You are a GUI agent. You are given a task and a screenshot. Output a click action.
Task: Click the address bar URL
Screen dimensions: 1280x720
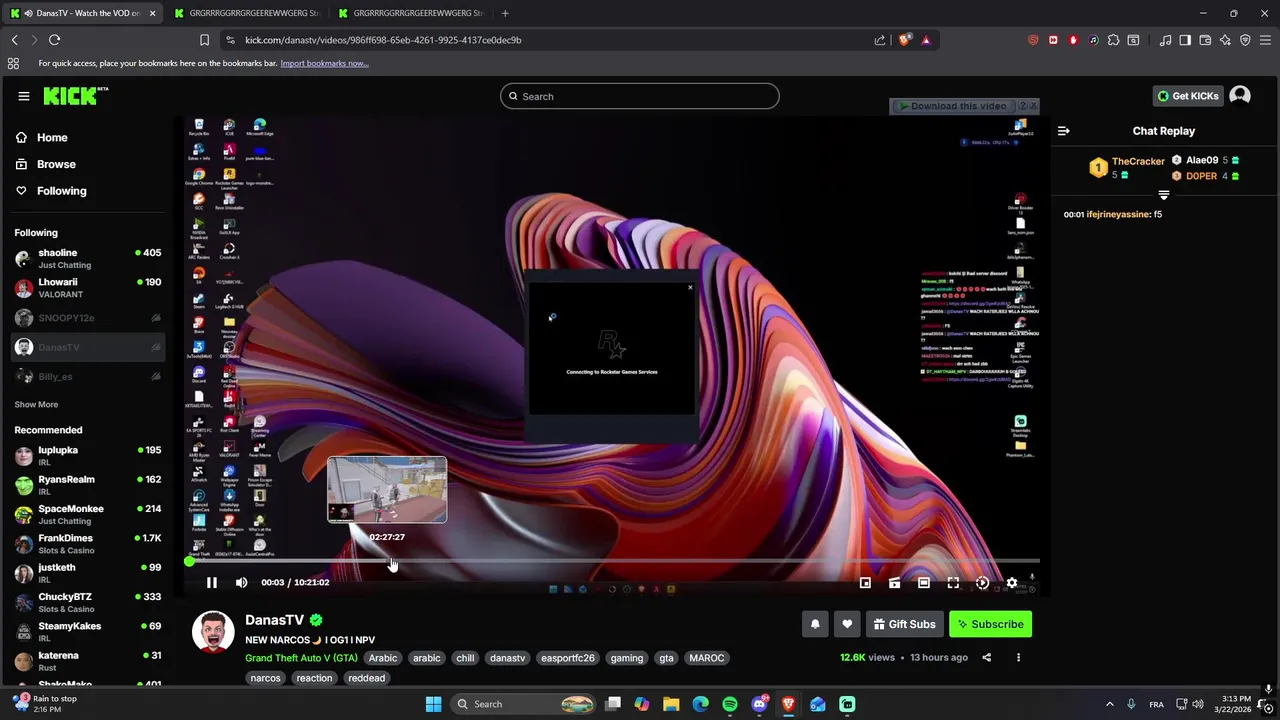[x=383, y=40]
